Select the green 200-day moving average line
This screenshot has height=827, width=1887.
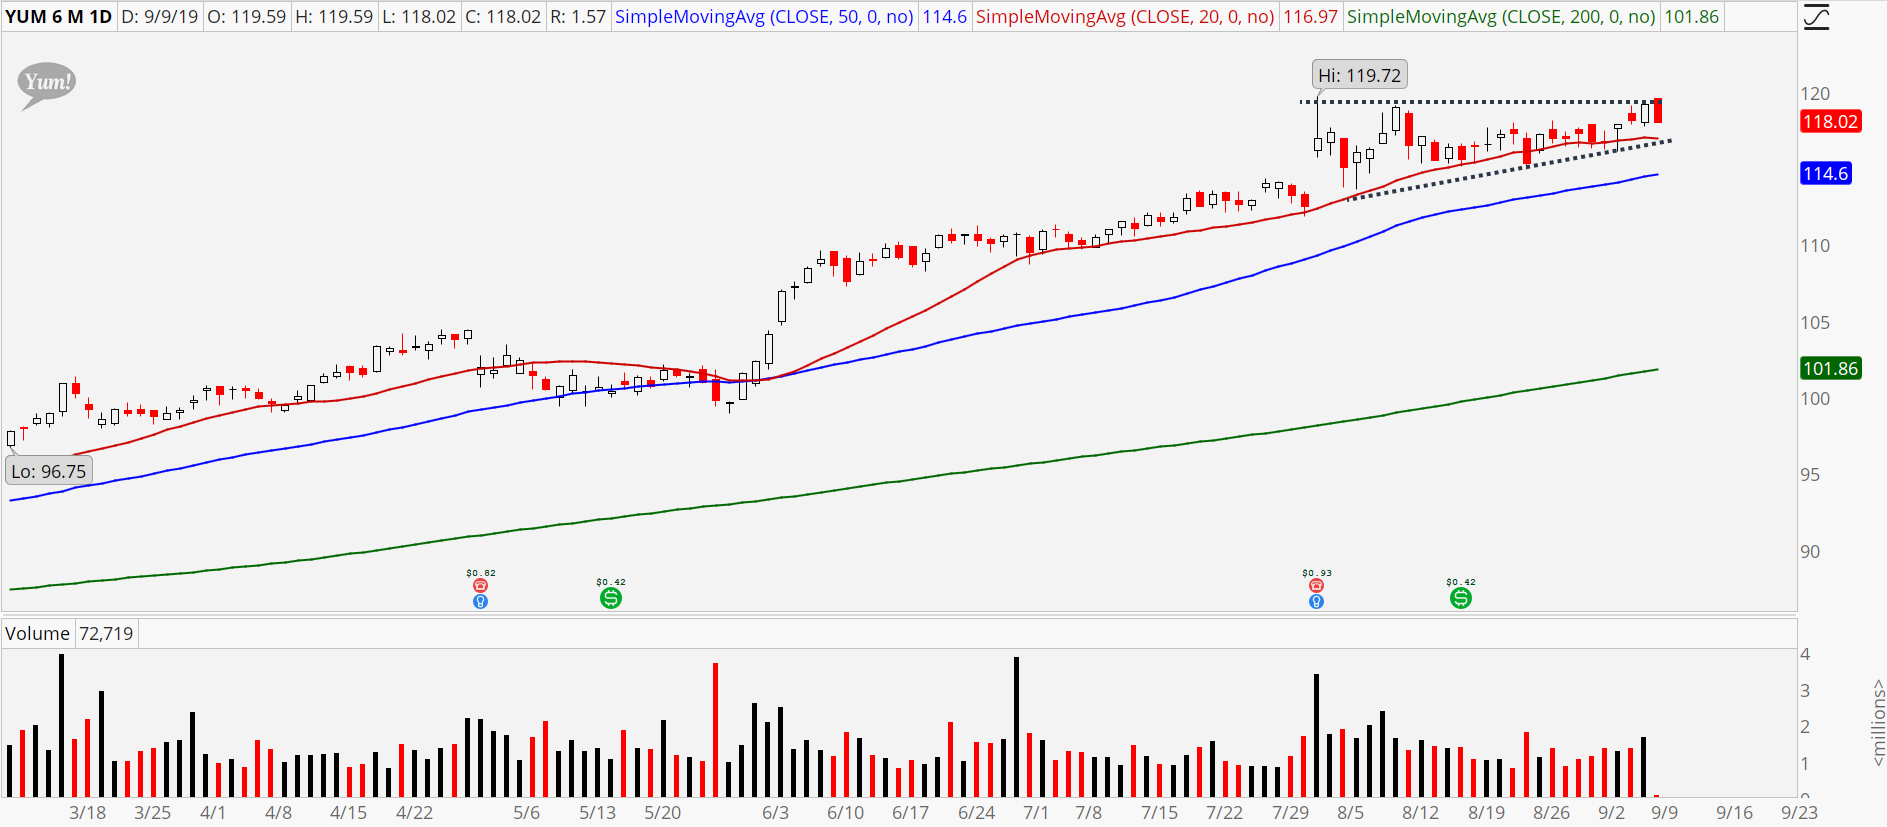tap(834, 491)
